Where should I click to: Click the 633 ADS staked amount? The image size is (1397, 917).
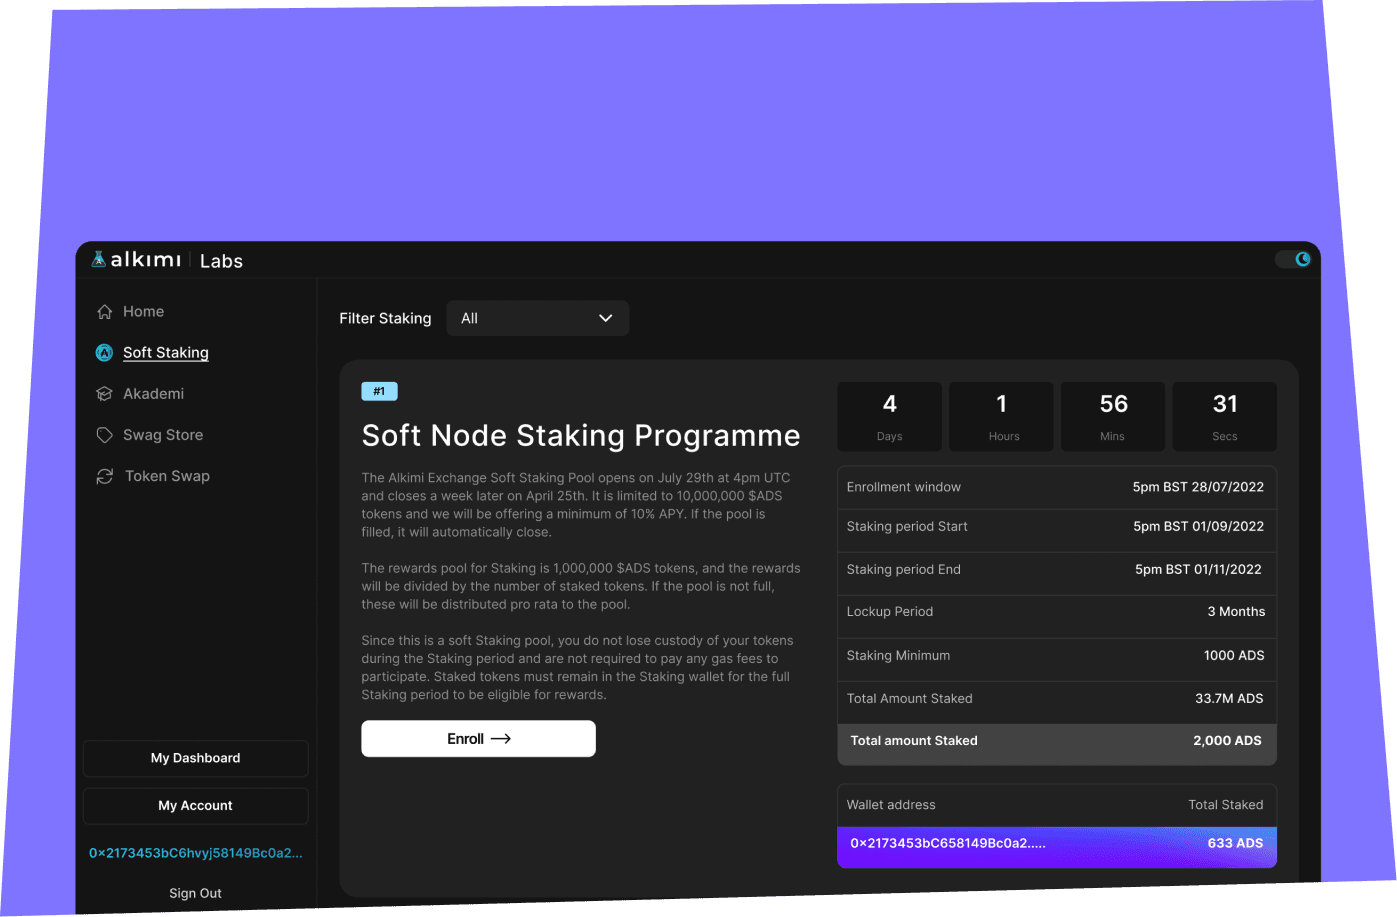tap(1235, 843)
